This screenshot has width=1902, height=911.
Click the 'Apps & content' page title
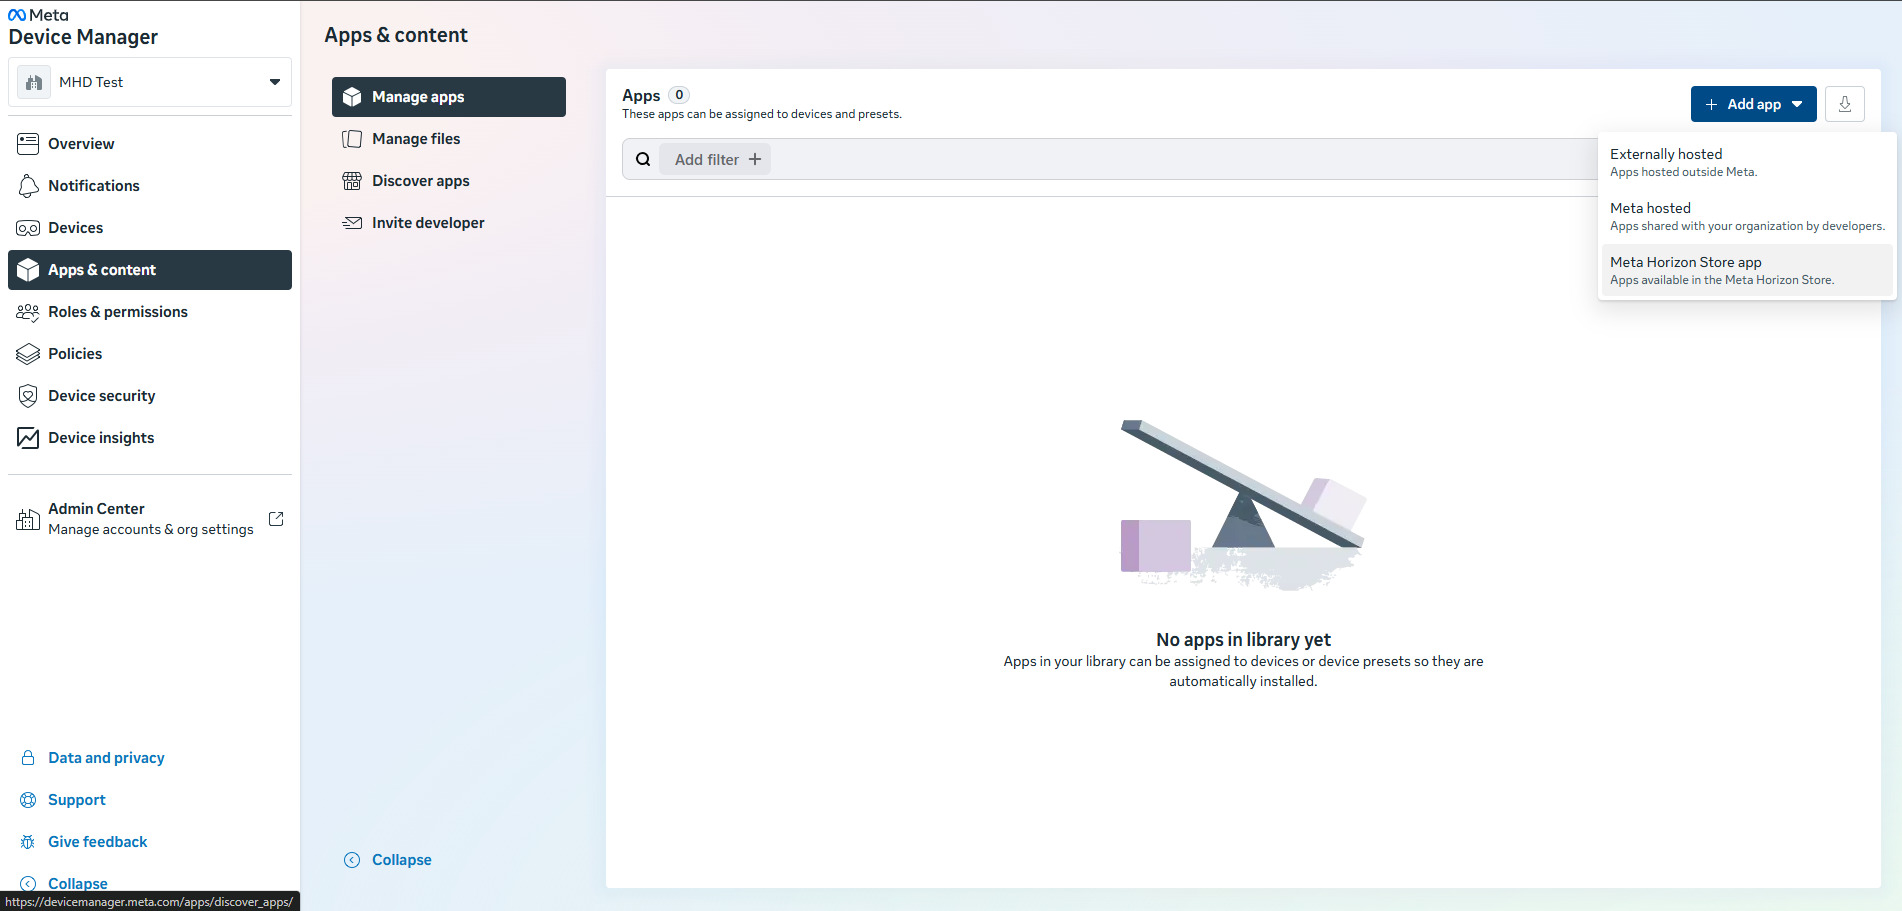(396, 35)
